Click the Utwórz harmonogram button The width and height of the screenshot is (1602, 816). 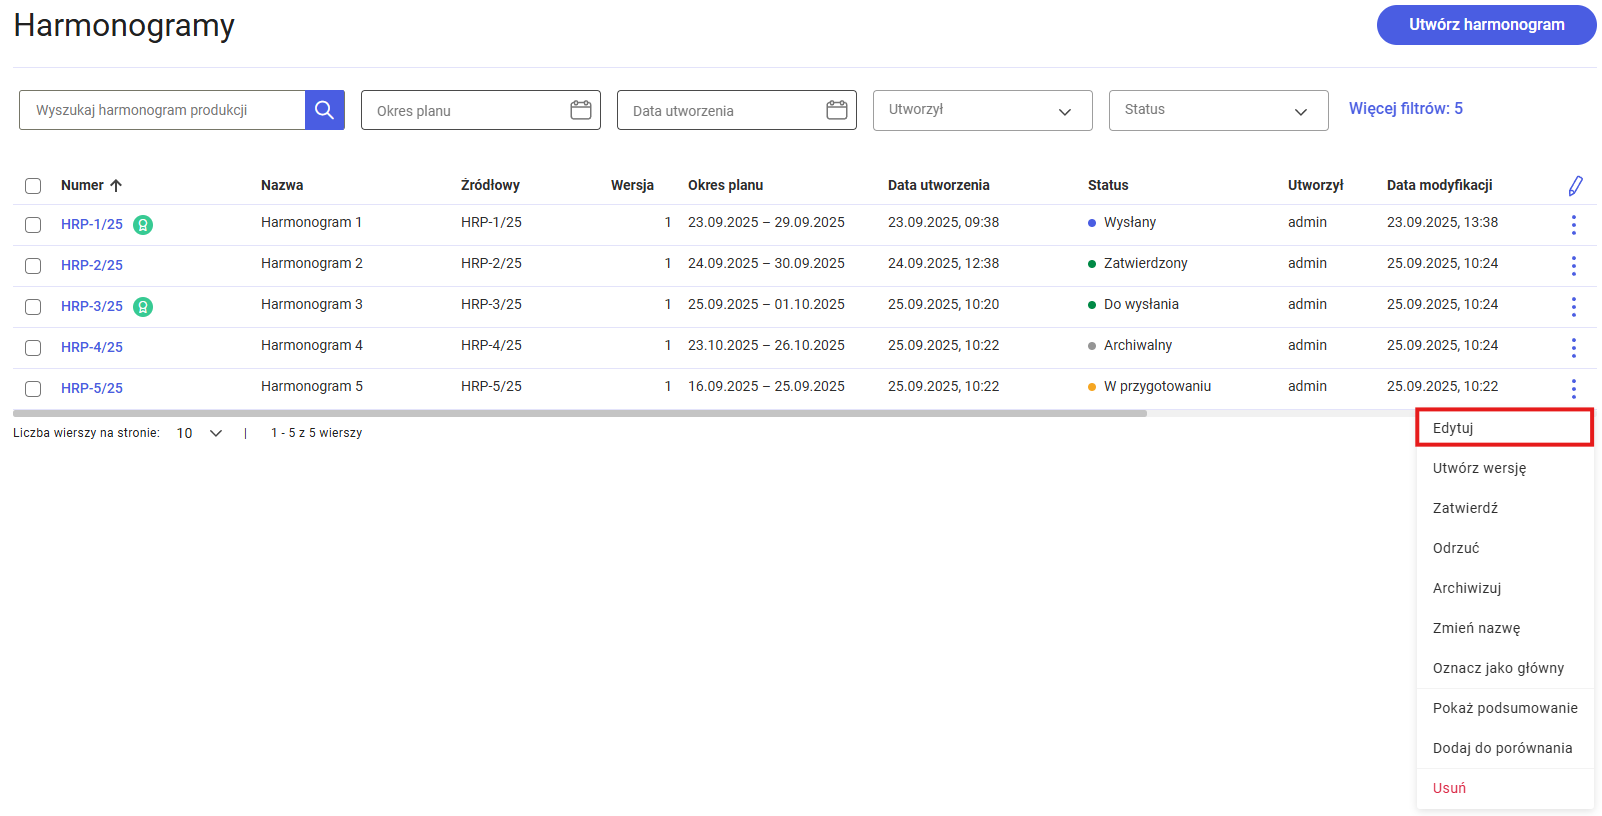[x=1486, y=25]
